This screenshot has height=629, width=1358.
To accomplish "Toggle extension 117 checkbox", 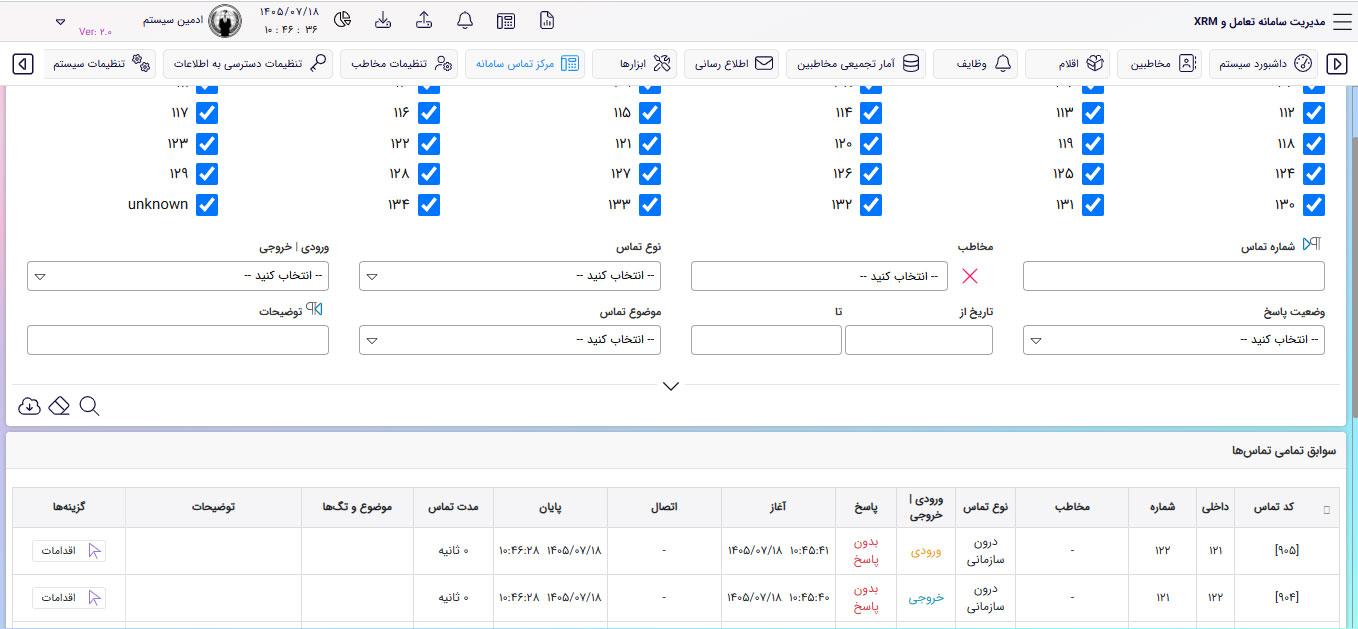I will (207, 112).
